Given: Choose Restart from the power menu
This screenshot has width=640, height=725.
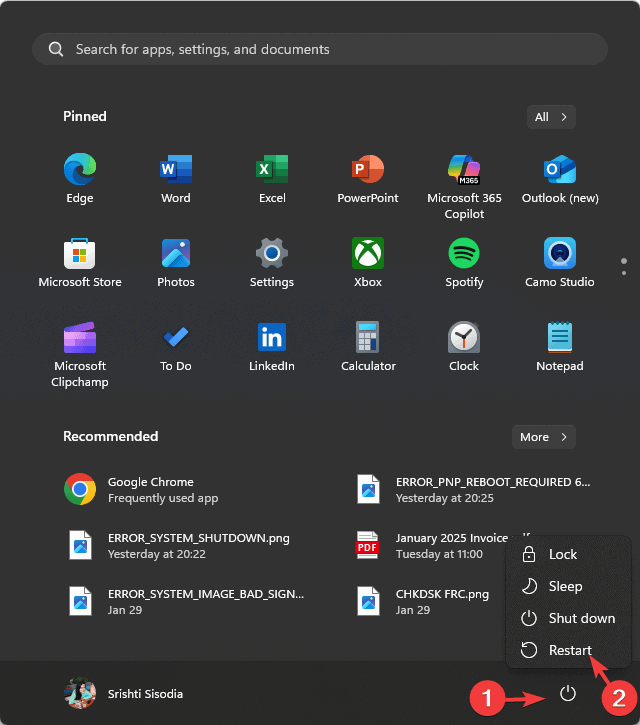Looking at the screenshot, I should click(568, 650).
